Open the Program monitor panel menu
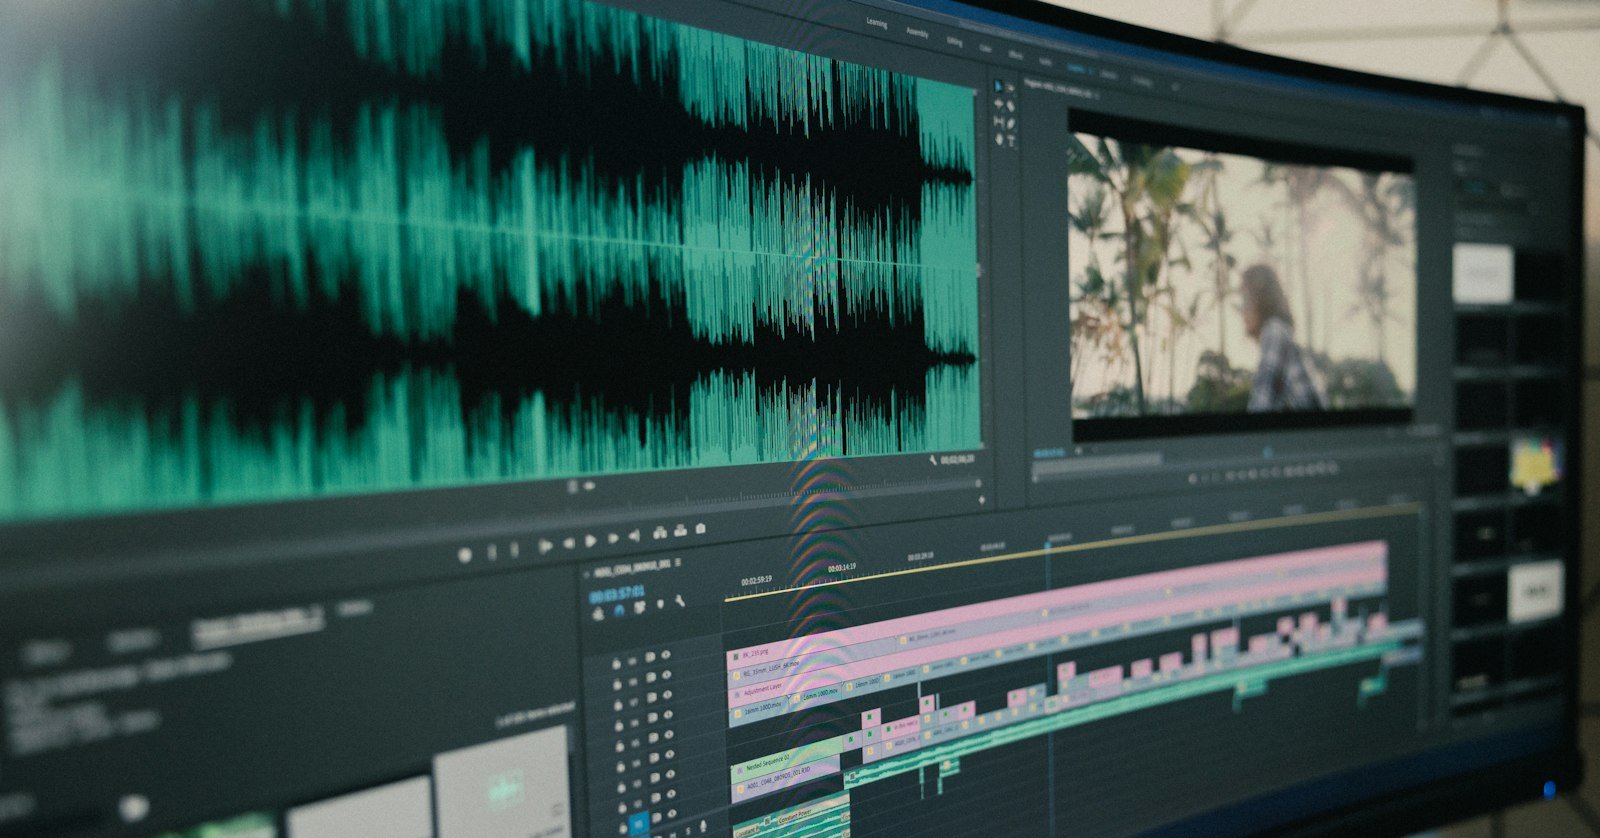This screenshot has height=838, width=1600. pos(1097,96)
